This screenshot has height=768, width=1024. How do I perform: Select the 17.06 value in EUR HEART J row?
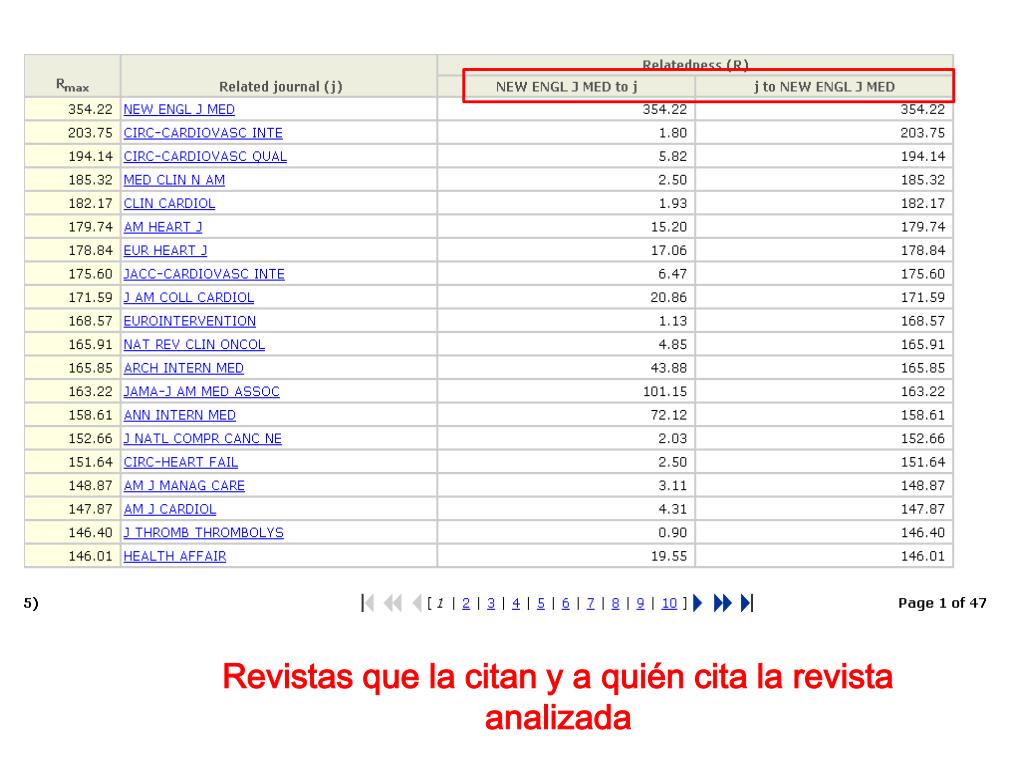669,251
